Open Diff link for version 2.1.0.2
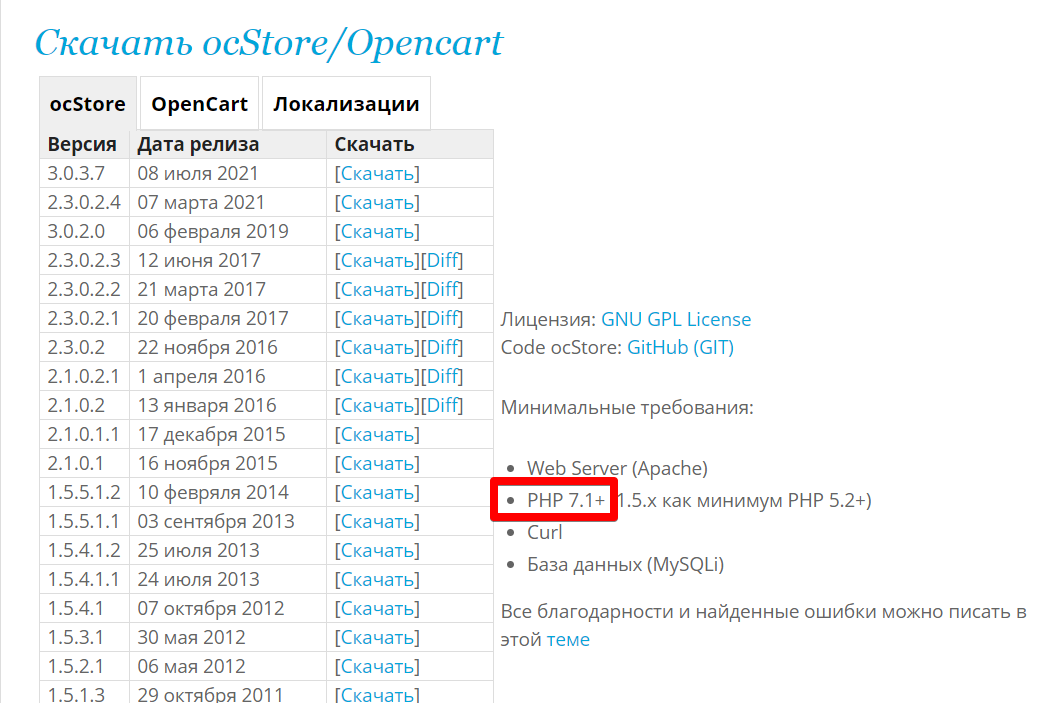 click(x=442, y=406)
